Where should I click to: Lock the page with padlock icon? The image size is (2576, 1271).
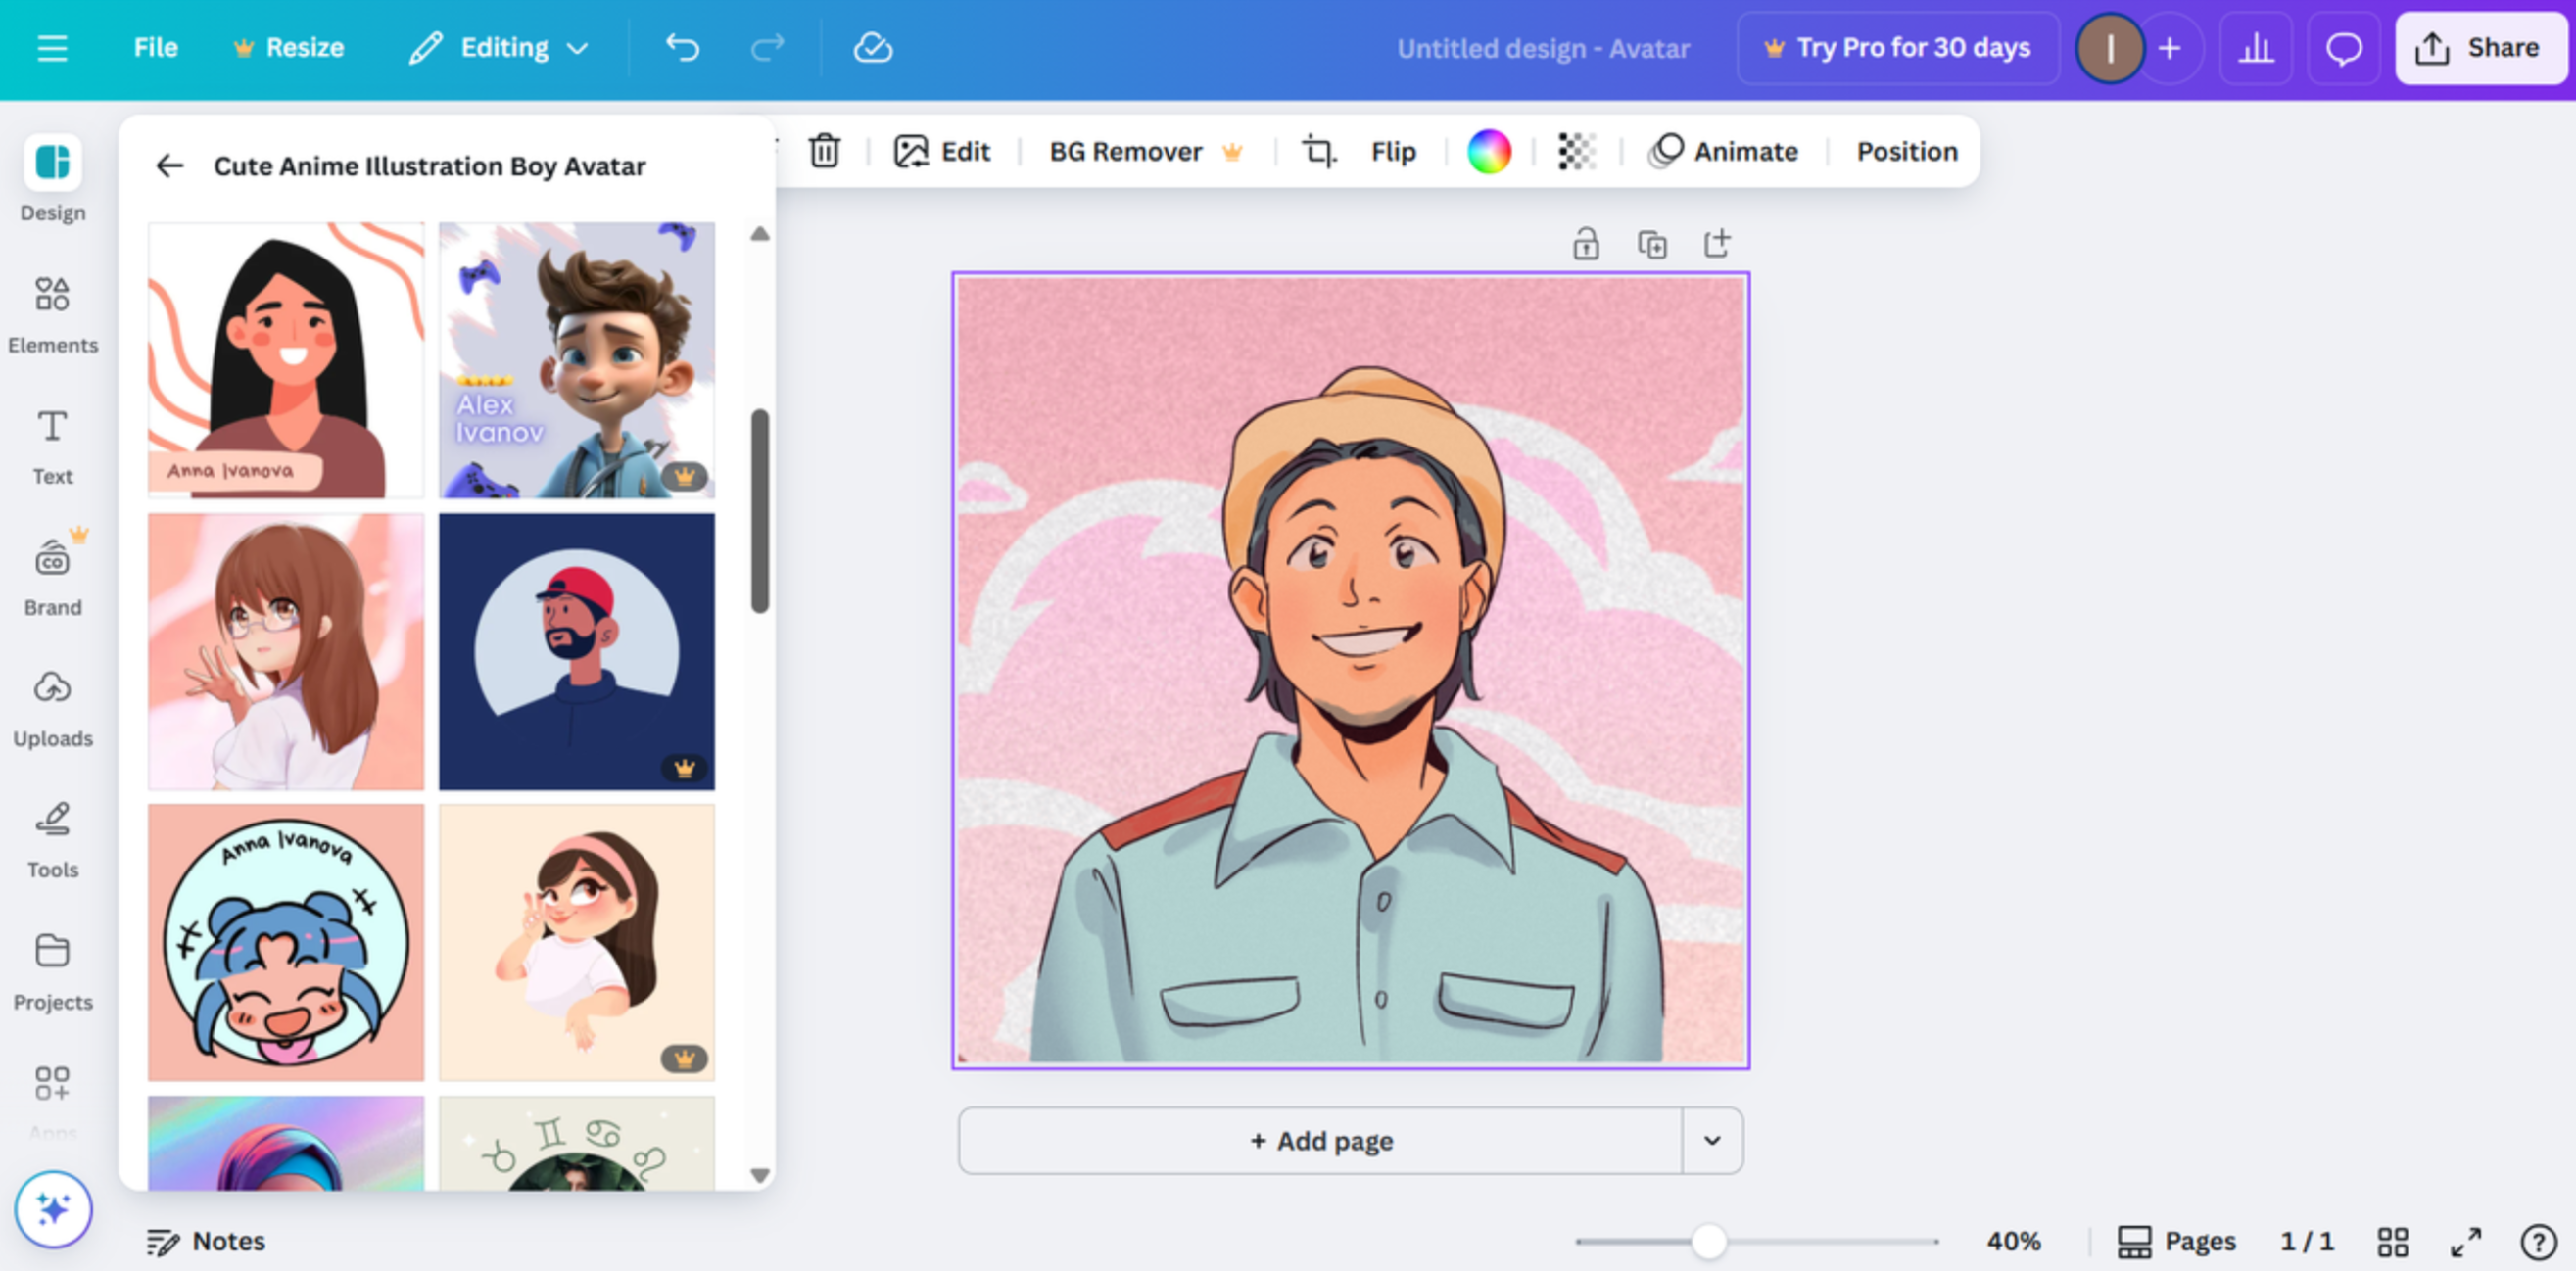coord(1585,243)
